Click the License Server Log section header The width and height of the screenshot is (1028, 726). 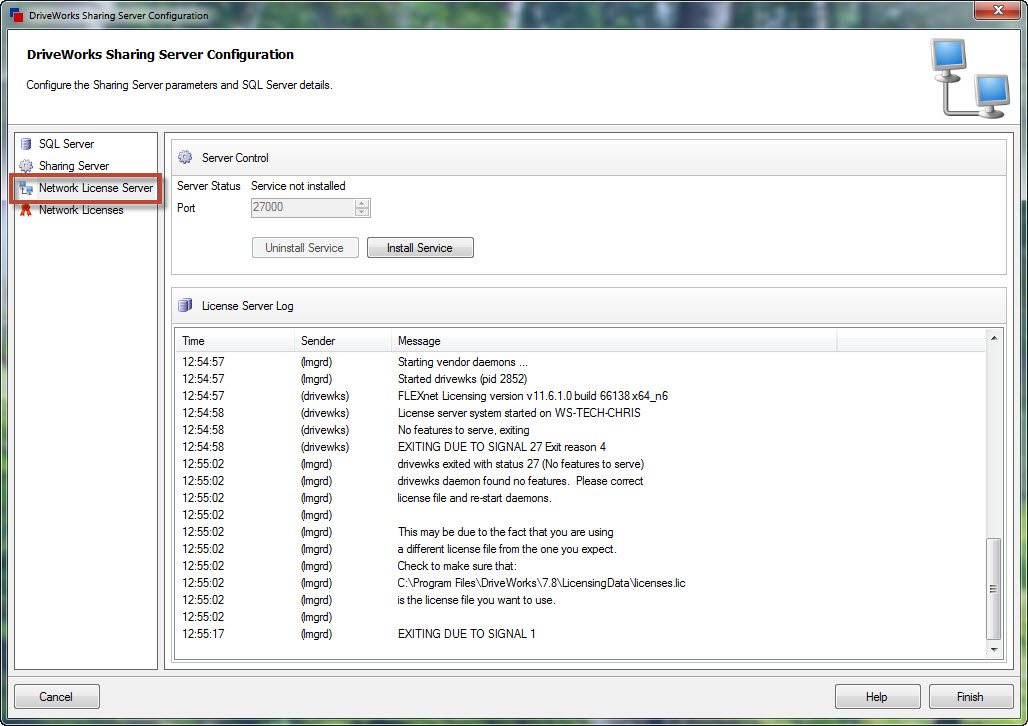[x=589, y=306]
